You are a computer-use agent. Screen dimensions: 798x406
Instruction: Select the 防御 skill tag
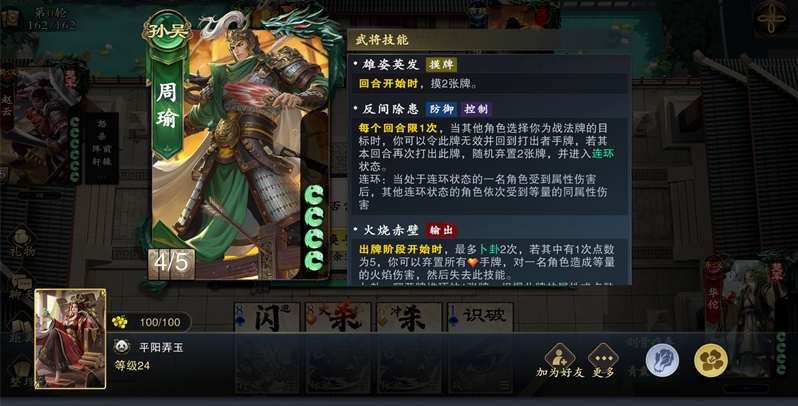[441, 109]
